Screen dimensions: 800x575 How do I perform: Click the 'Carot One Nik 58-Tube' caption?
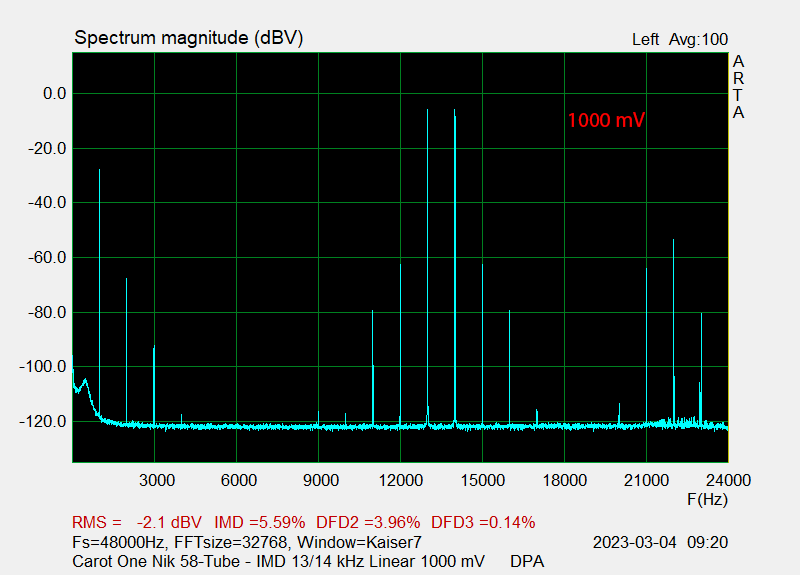click(x=156, y=562)
